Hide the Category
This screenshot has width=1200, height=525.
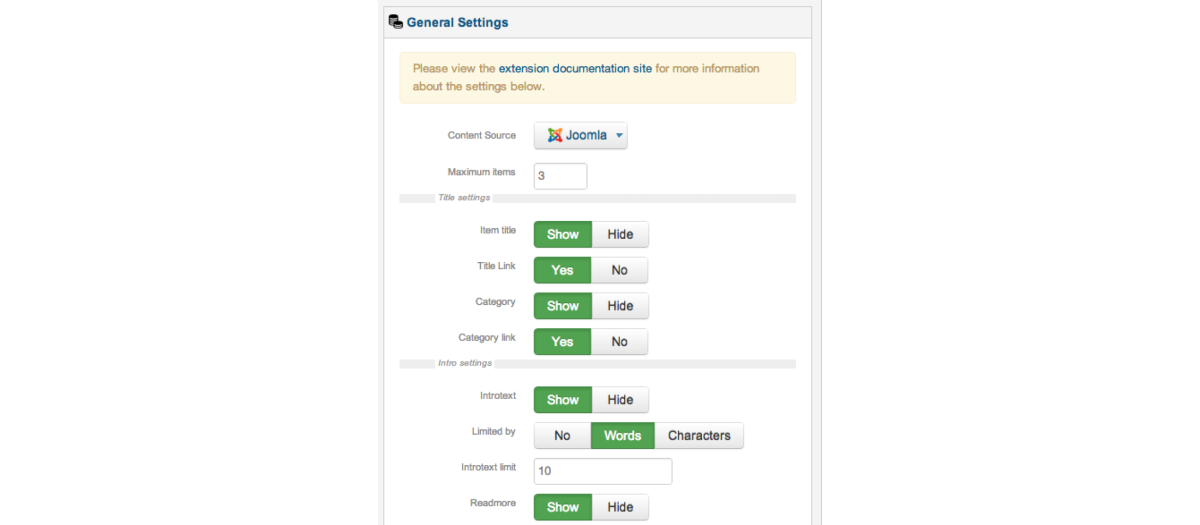620,306
